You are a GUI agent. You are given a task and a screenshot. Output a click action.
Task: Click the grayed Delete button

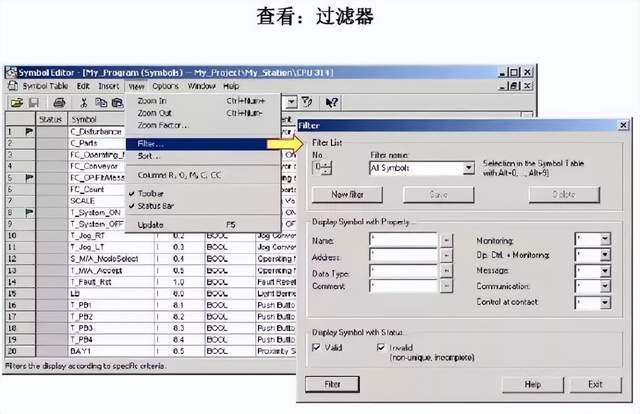pos(564,195)
